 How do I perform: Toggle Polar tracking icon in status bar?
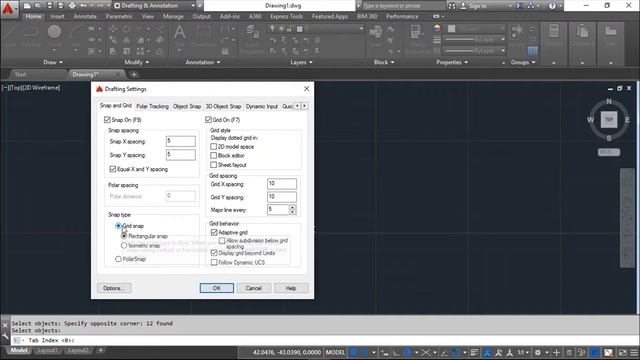[x=407, y=352]
